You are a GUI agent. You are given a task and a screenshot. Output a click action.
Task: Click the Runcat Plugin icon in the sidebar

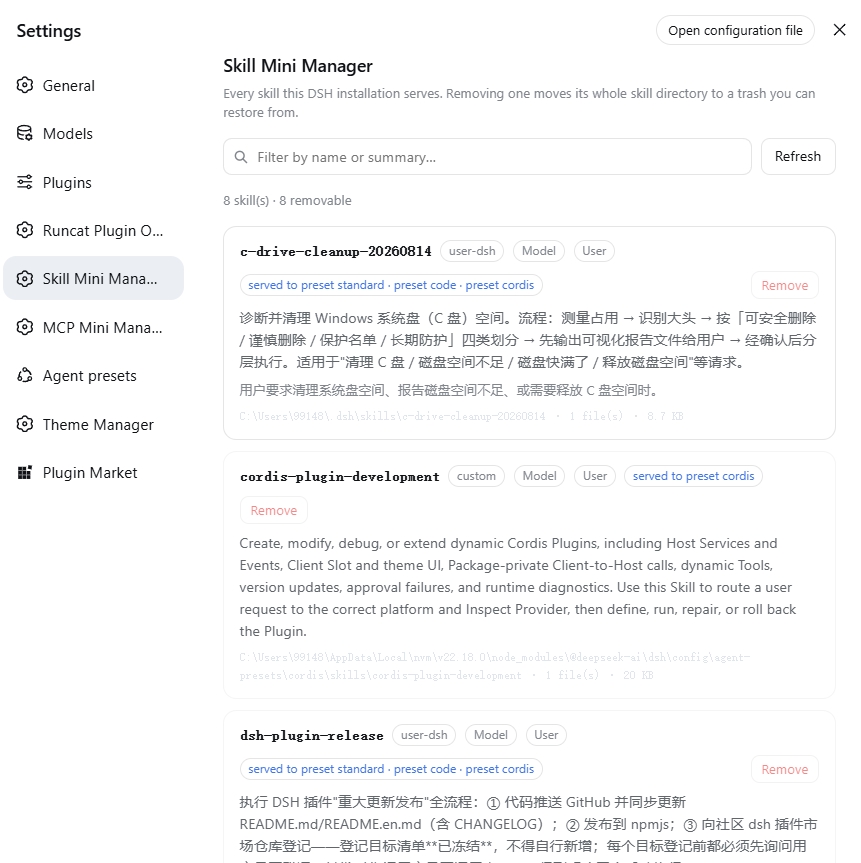(x=25, y=230)
